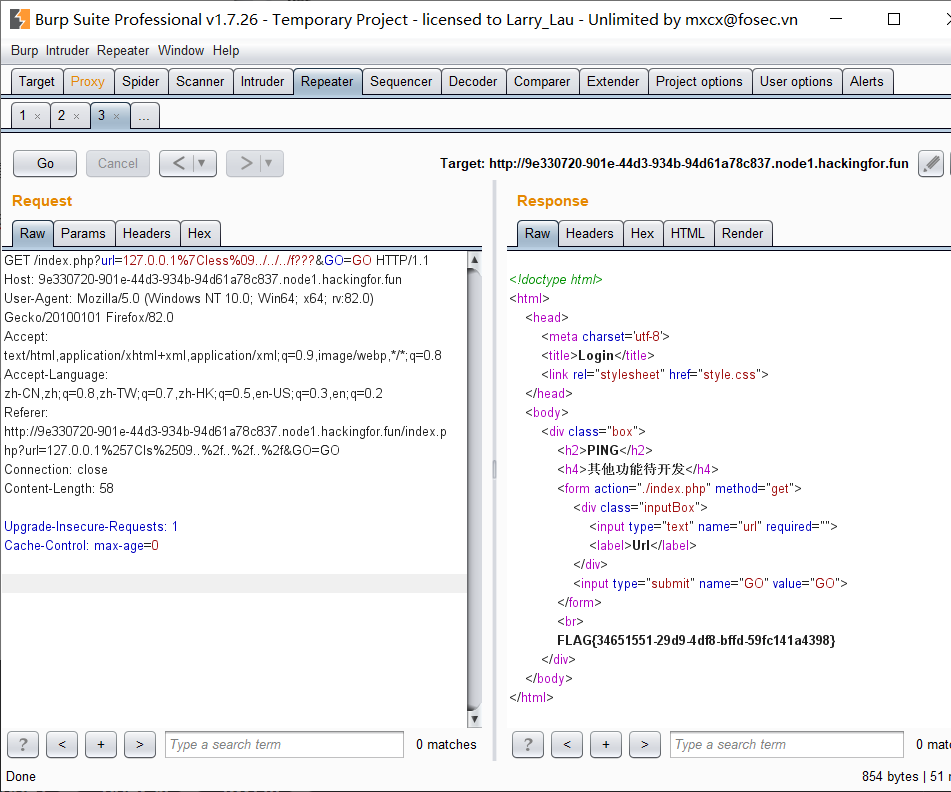Go to previous match in response search
The height and width of the screenshot is (792, 951).
(x=566, y=744)
